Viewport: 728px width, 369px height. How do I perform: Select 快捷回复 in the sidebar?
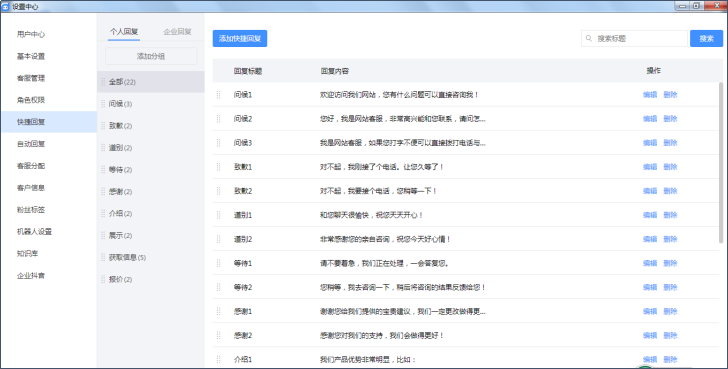tap(48, 122)
